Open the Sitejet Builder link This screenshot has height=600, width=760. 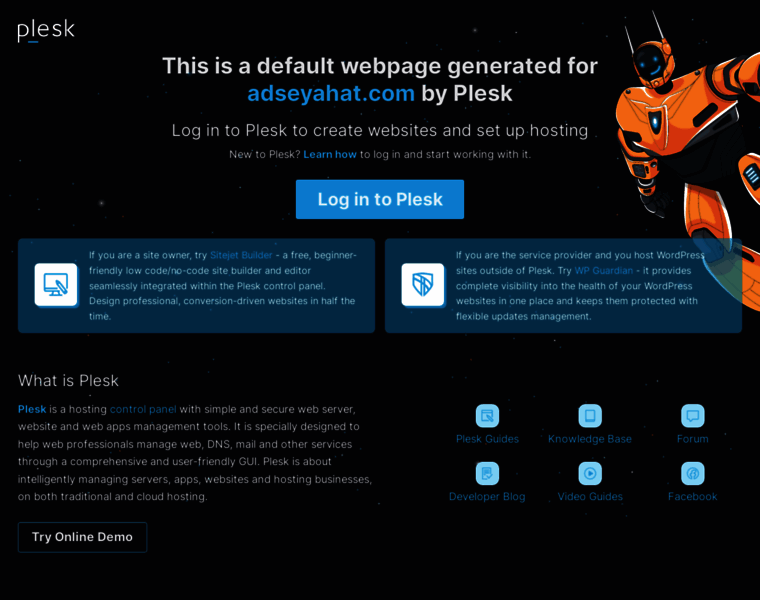241,255
